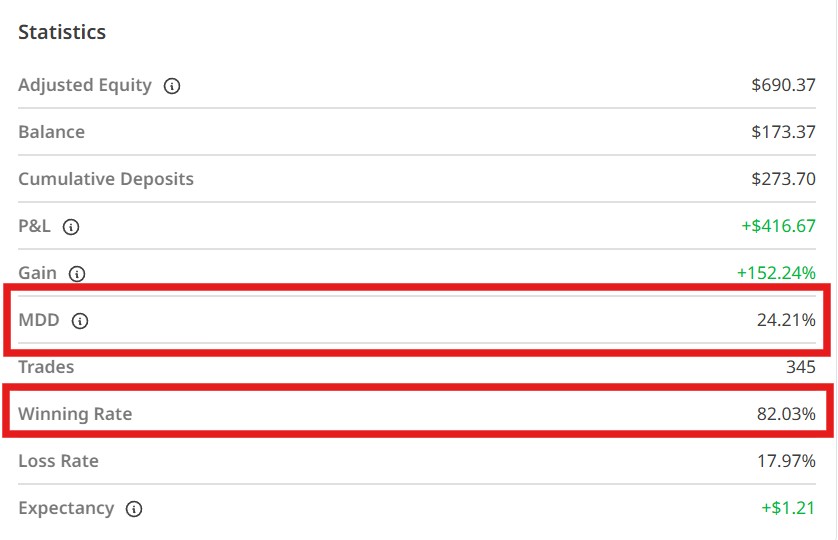Screen dimensions: 838x540
Task: Click the Balance label
Action: (x=51, y=132)
